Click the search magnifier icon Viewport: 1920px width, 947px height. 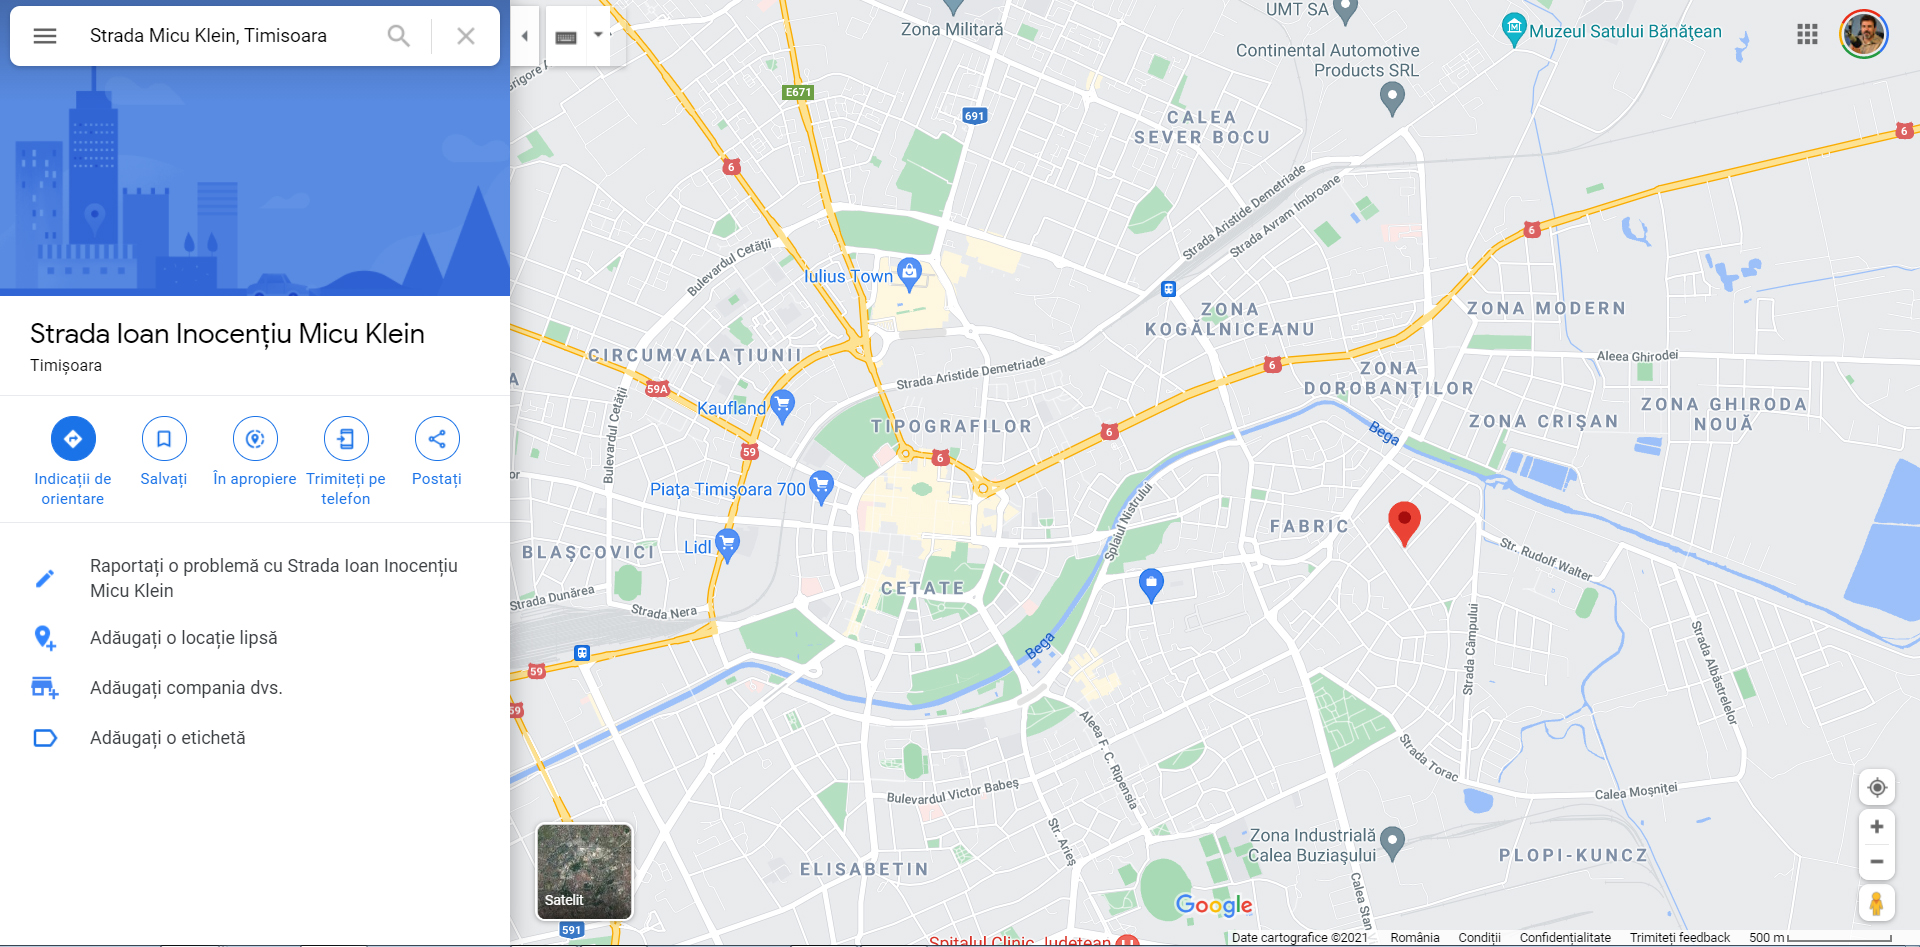click(399, 36)
